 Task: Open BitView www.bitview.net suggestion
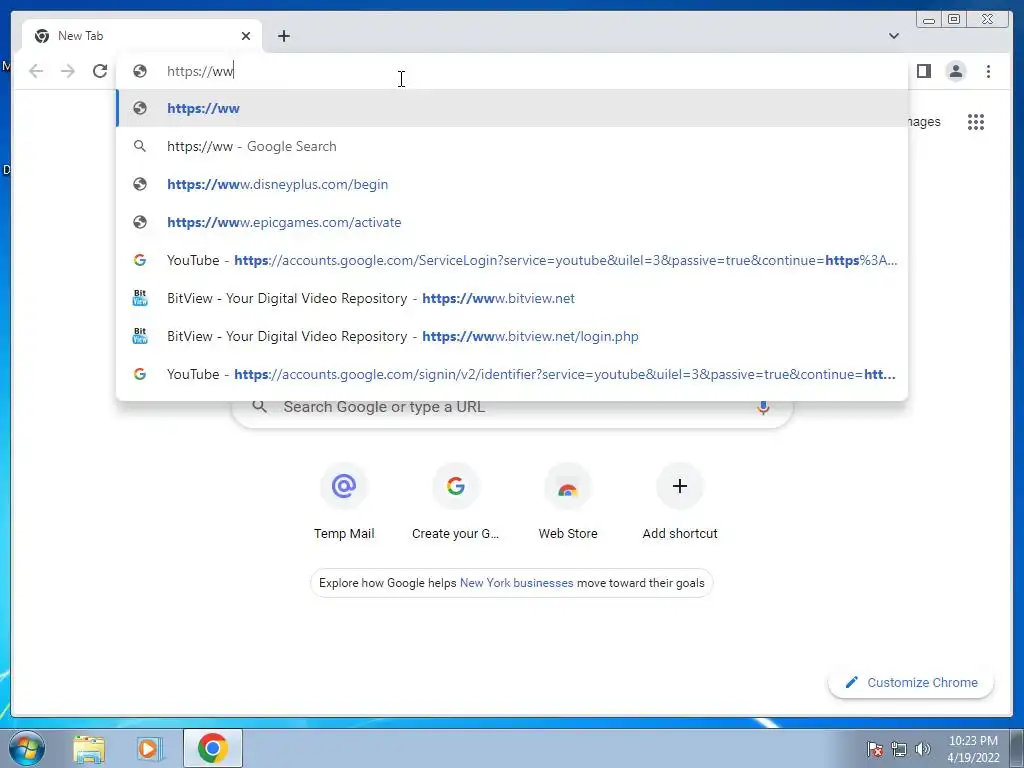[x=512, y=298]
